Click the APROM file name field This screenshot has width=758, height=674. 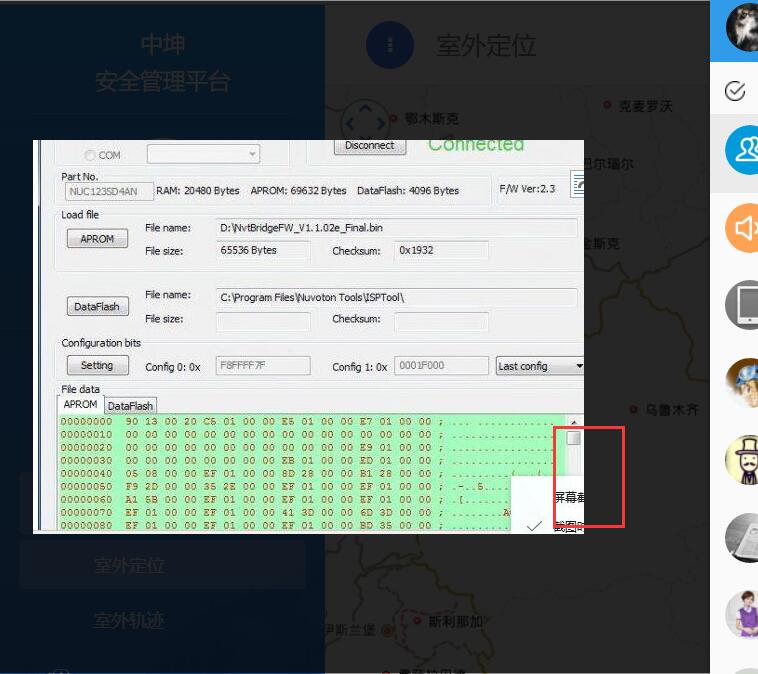click(x=396, y=228)
